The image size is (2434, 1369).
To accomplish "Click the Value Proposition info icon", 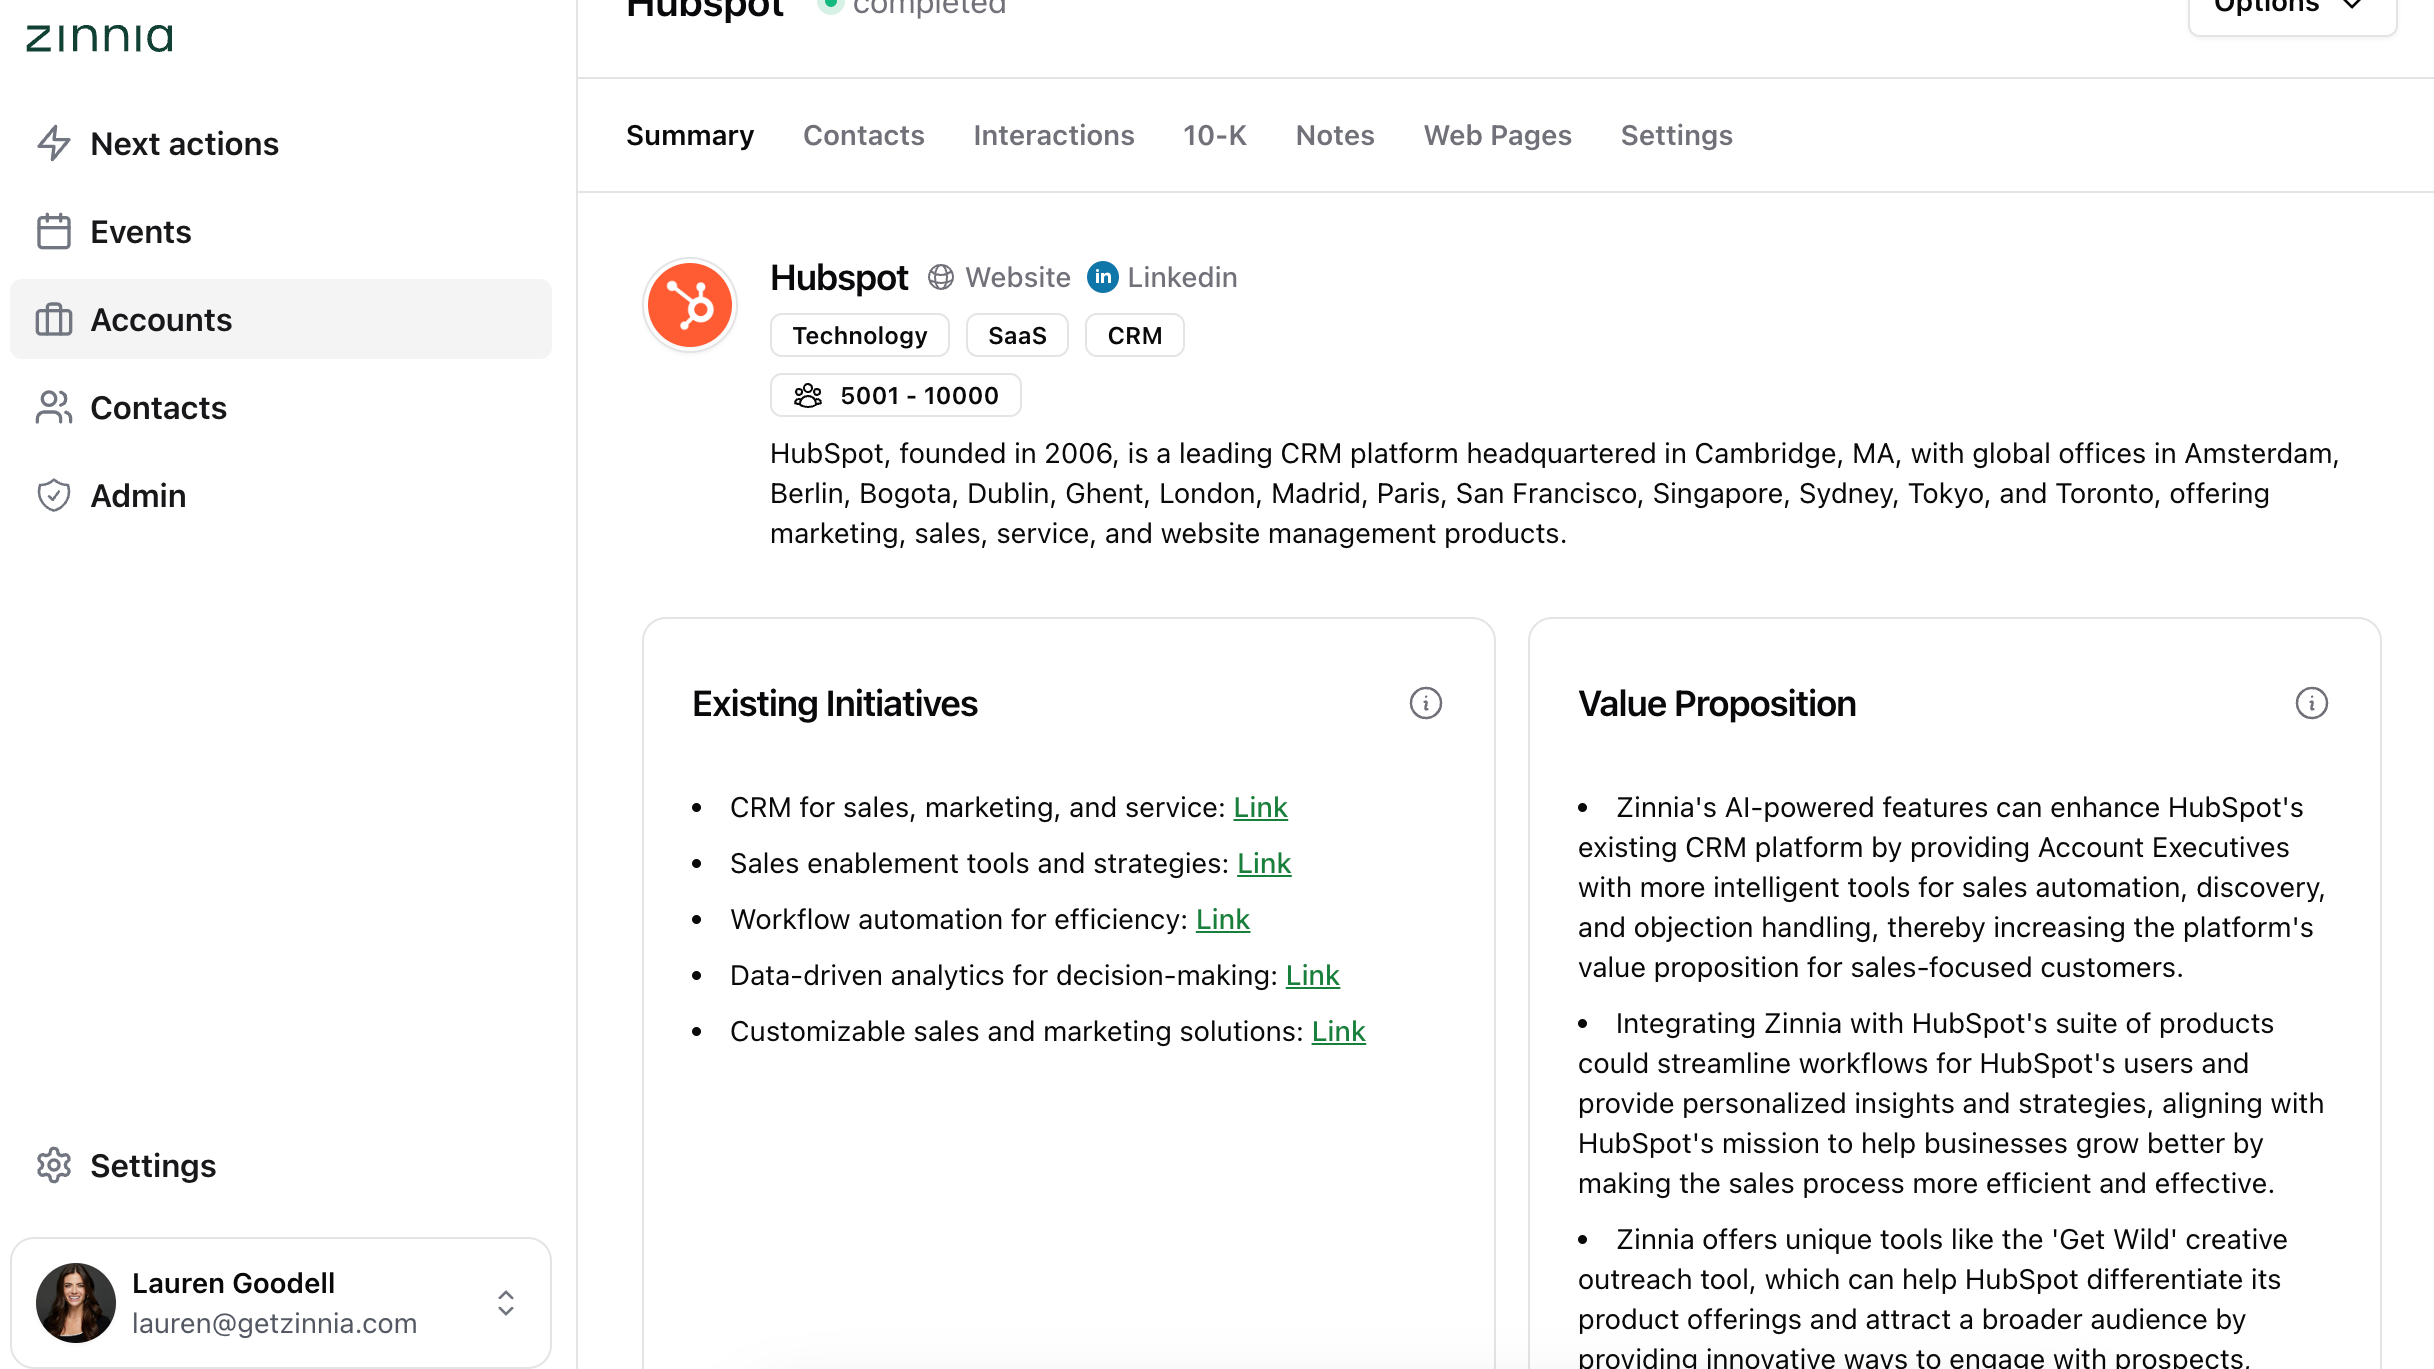I will click(2311, 703).
